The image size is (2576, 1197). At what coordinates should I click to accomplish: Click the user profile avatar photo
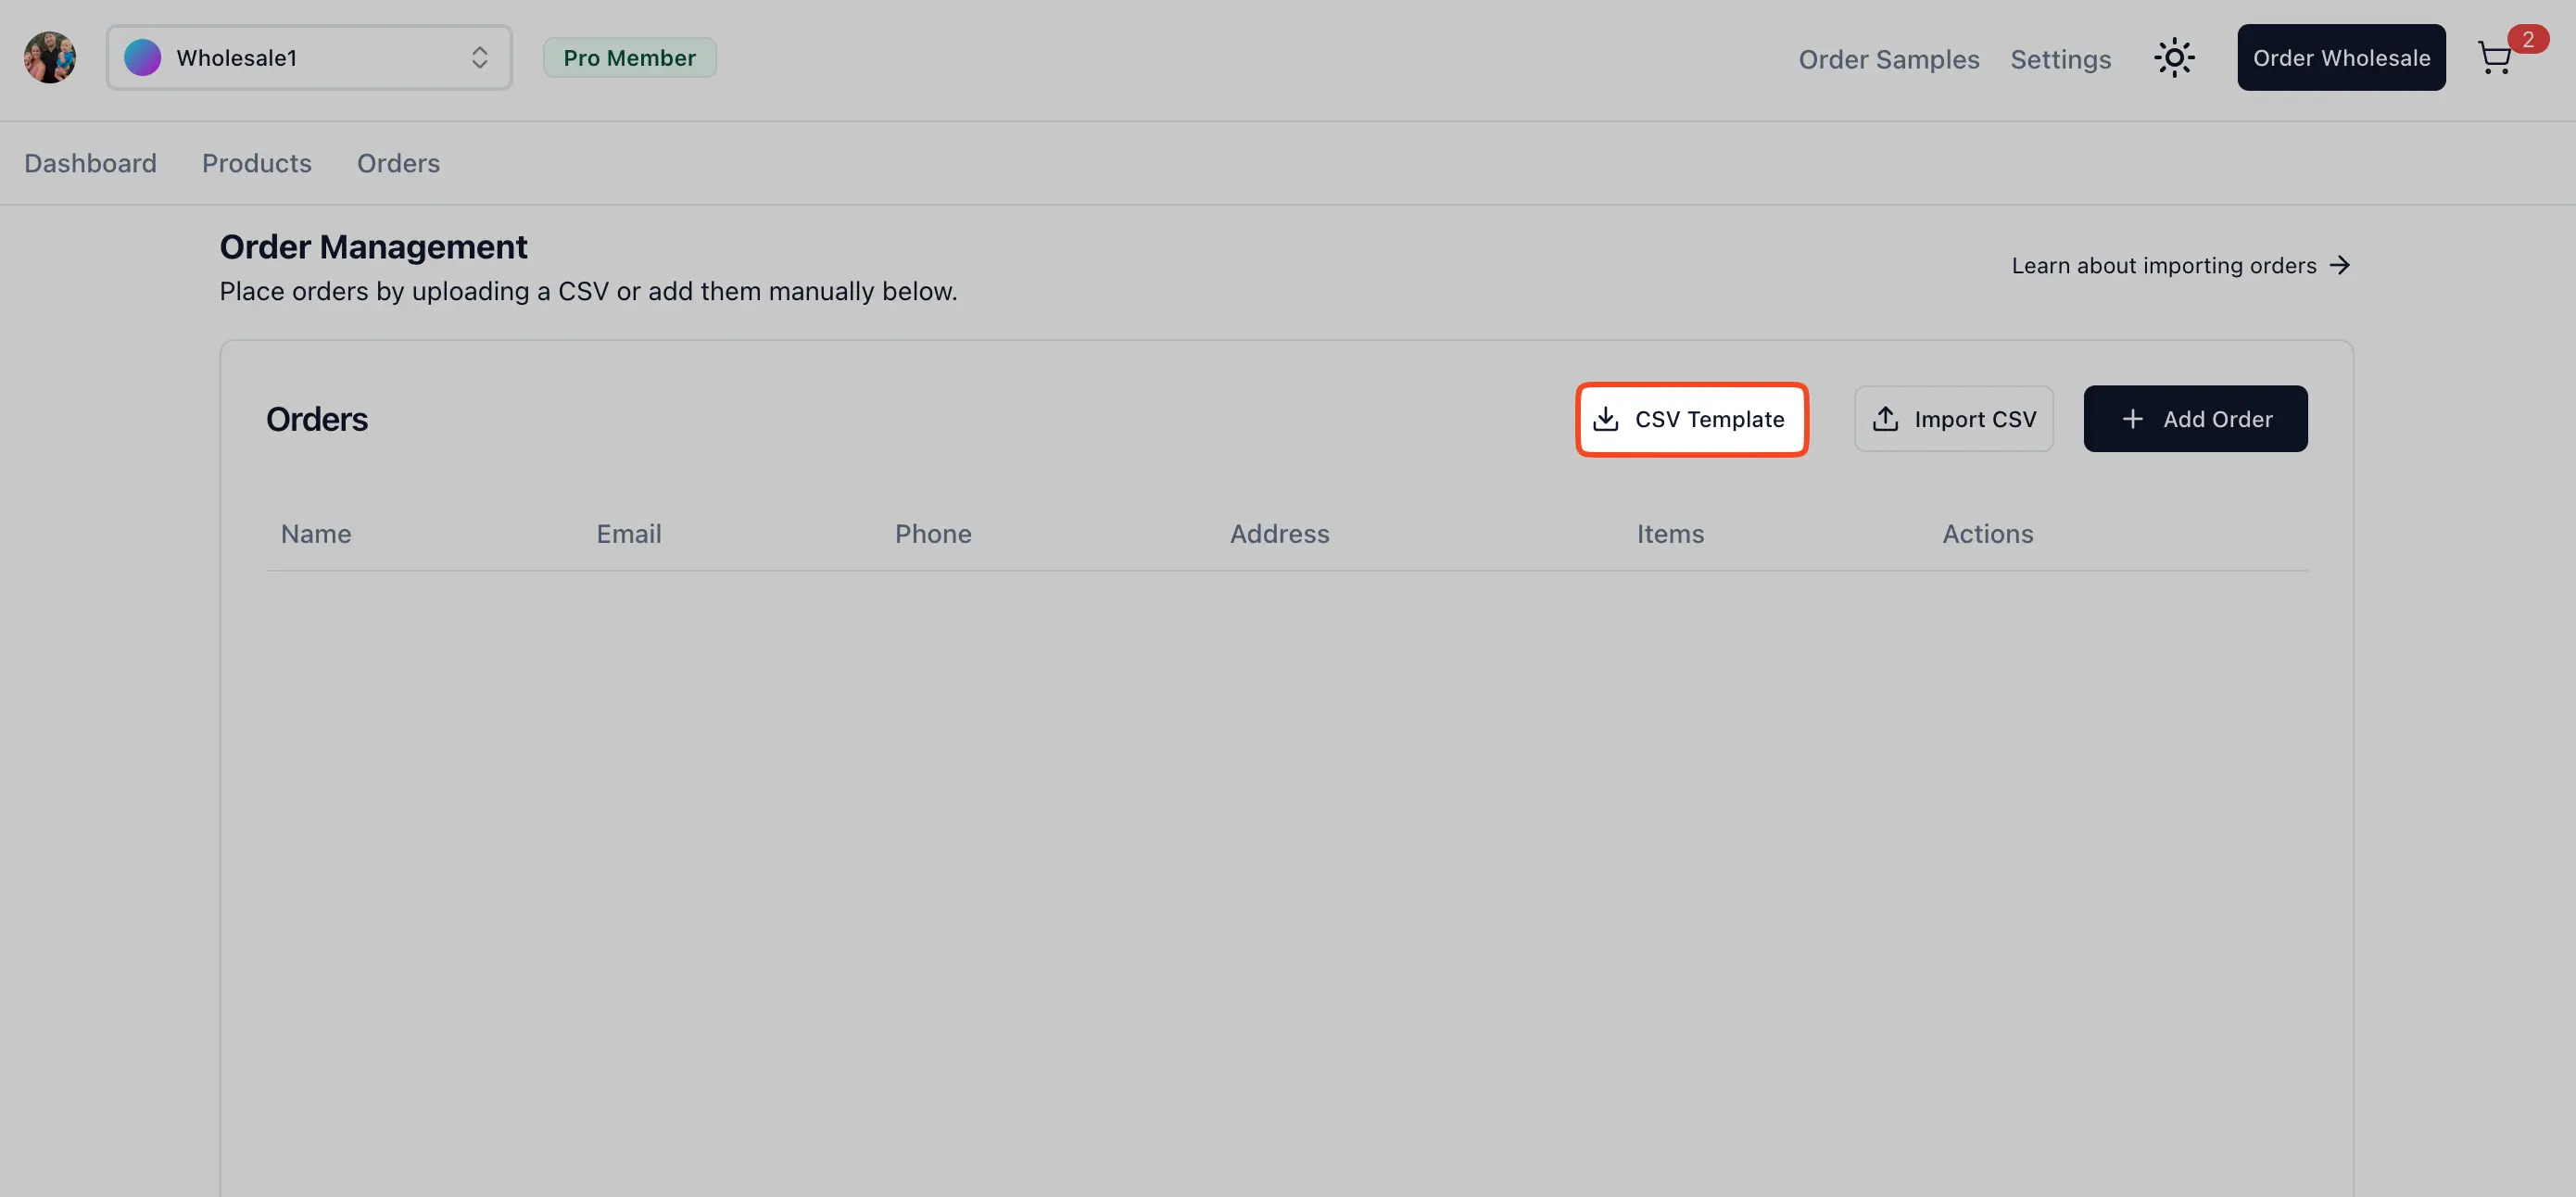pyautogui.click(x=50, y=58)
